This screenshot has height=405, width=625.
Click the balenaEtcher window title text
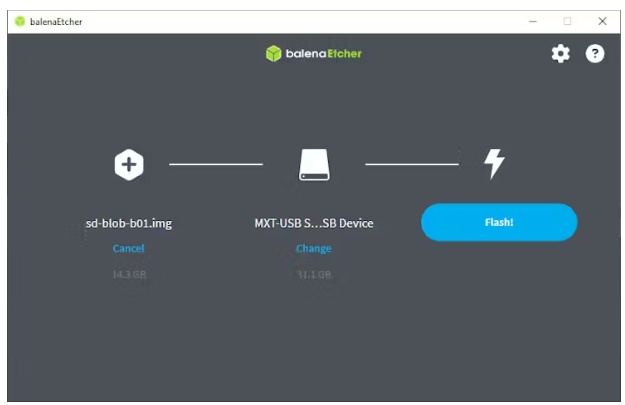coord(56,21)
